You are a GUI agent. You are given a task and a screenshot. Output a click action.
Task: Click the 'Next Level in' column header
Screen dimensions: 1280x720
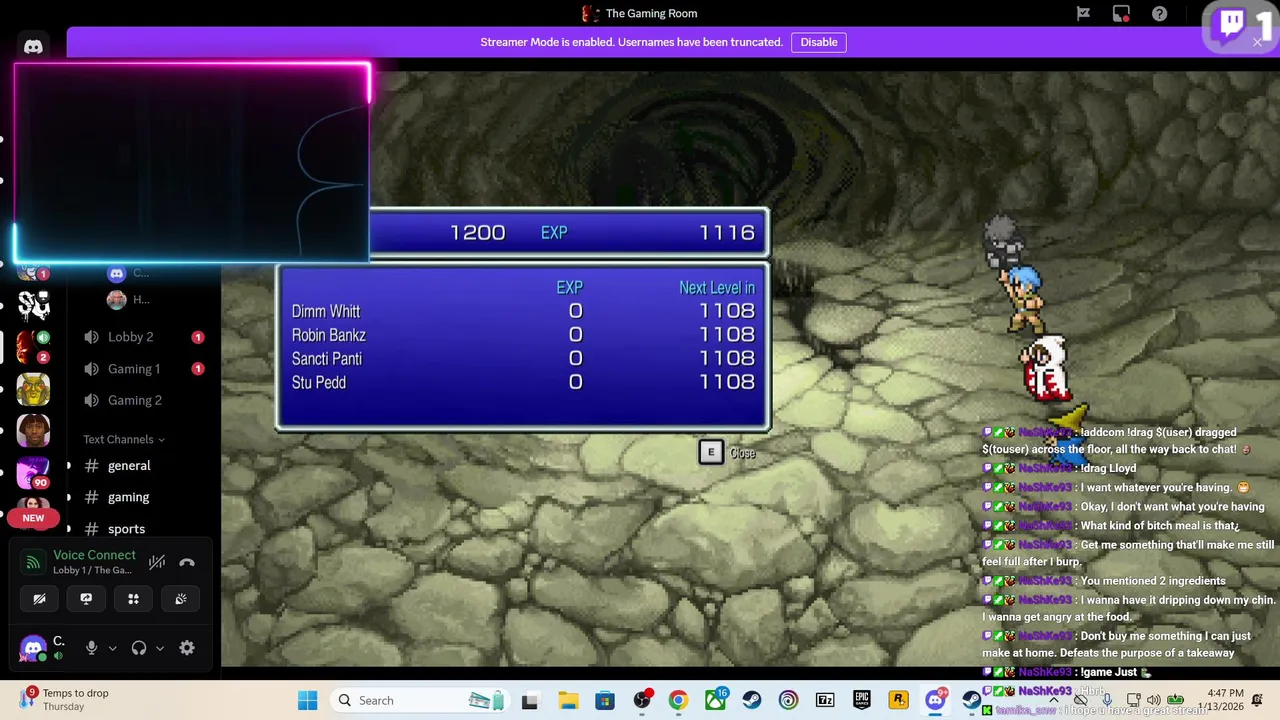(x=717, y=288)
